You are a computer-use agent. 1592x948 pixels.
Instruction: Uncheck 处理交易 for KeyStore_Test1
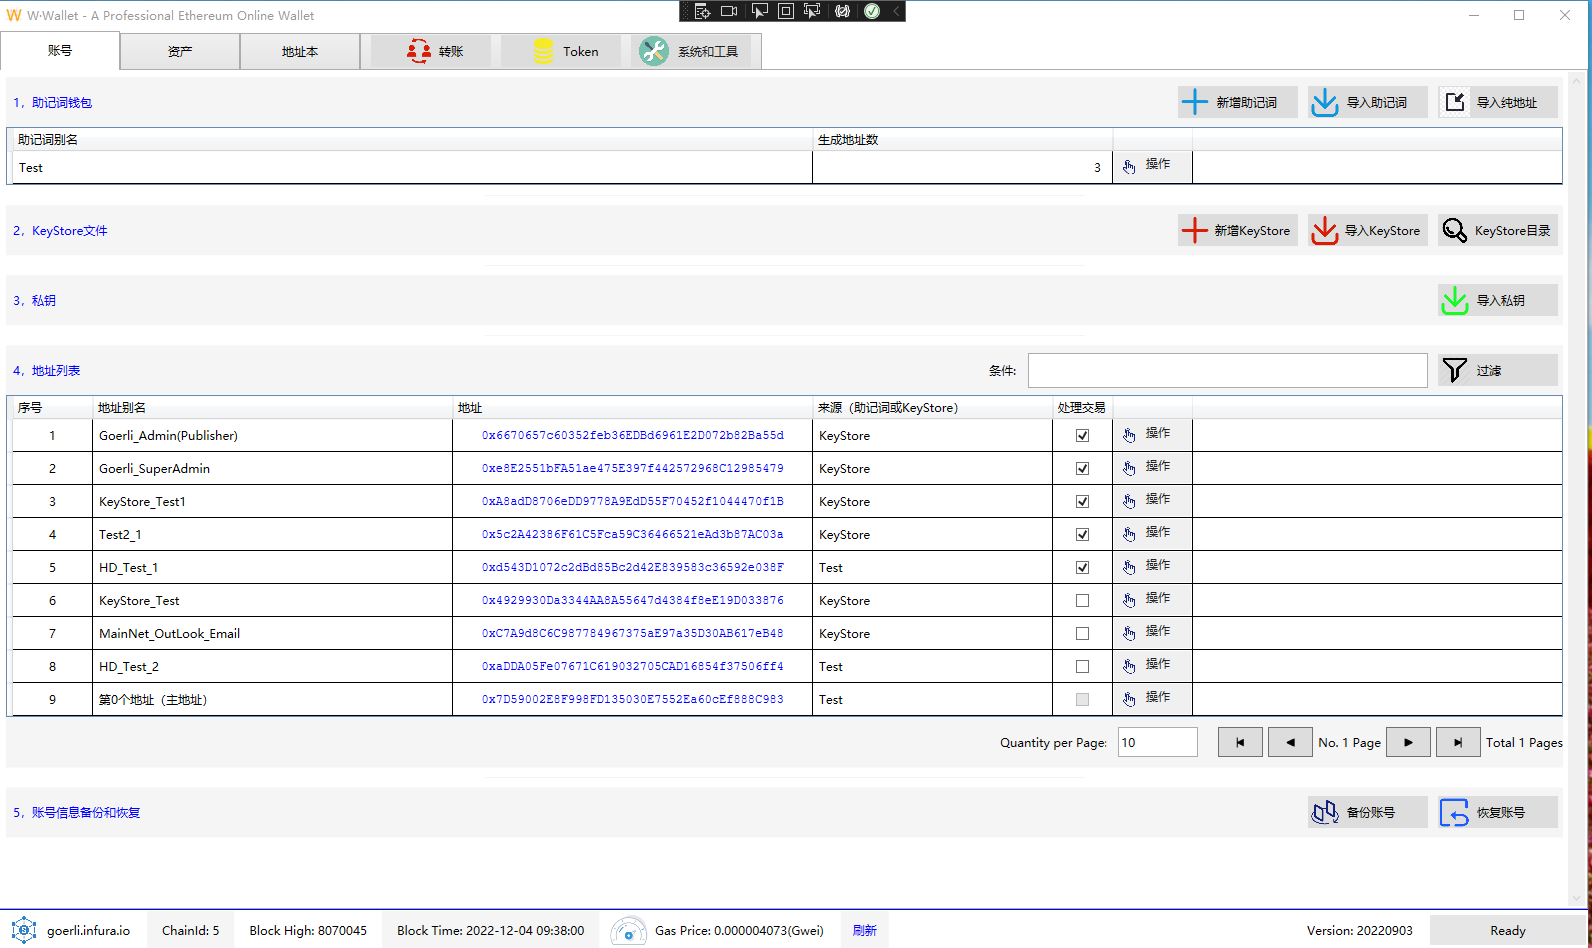click(1082, 501)
